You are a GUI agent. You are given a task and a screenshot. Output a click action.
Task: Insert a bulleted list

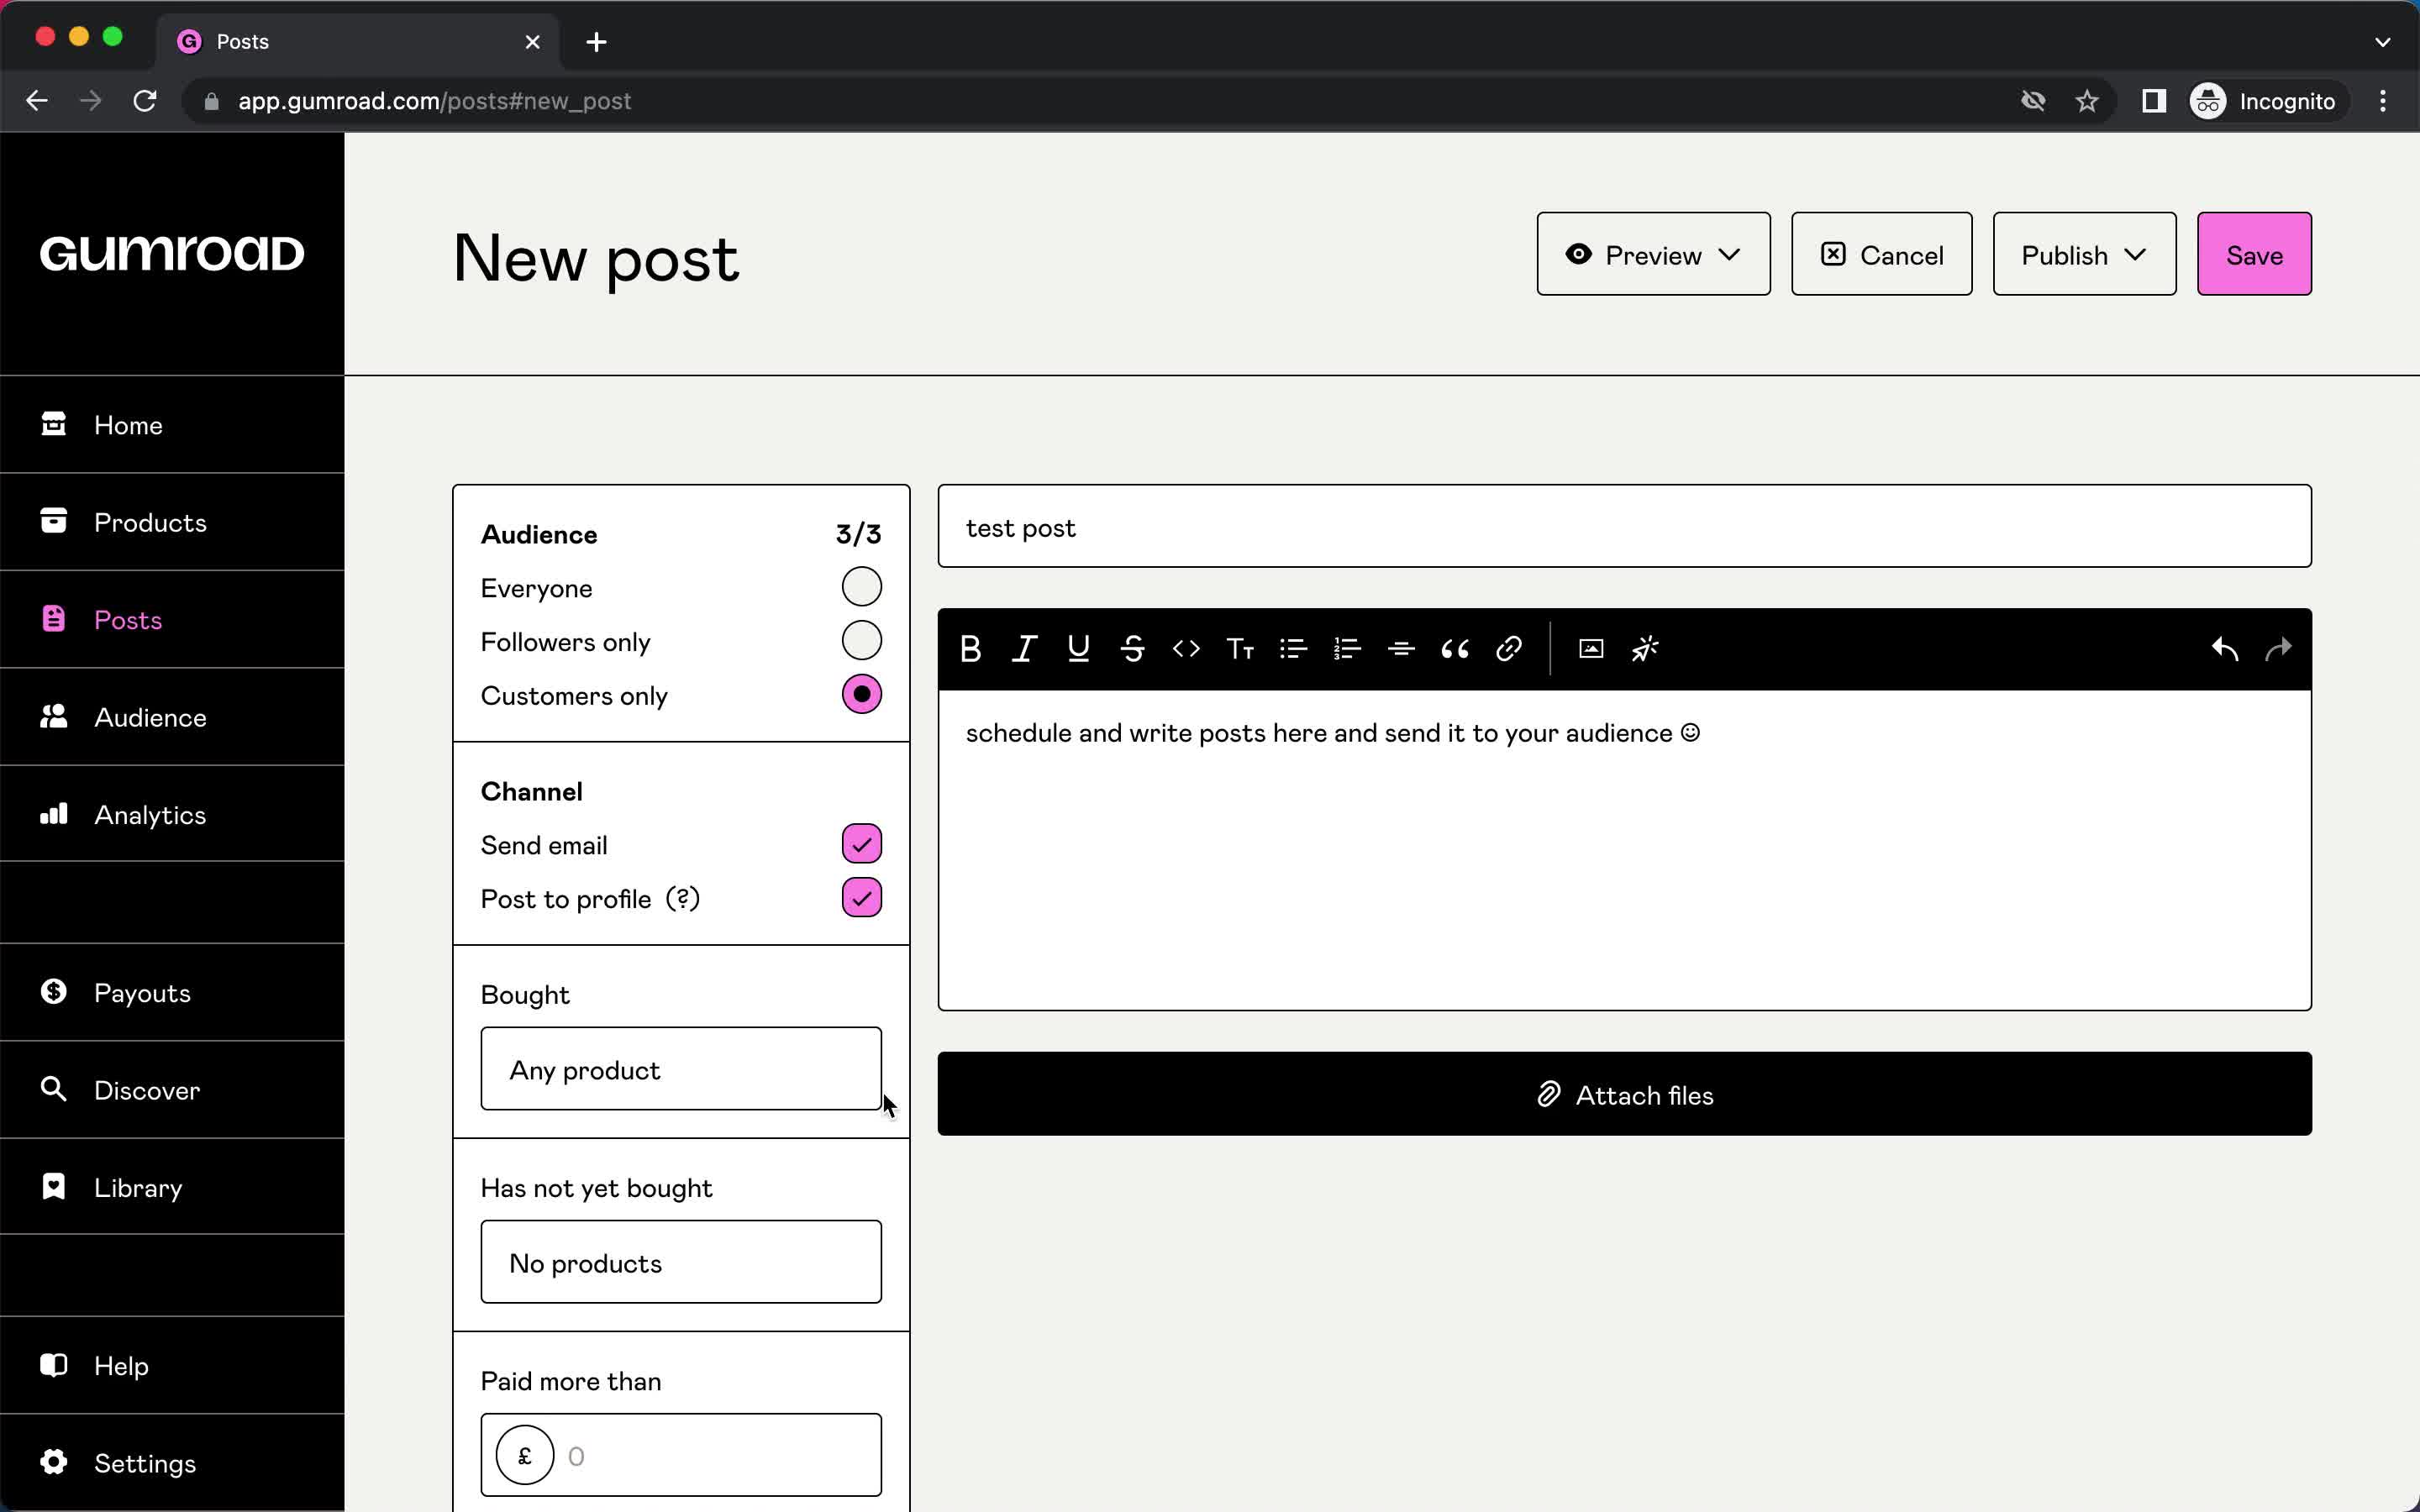click(x=1294, y=649)
